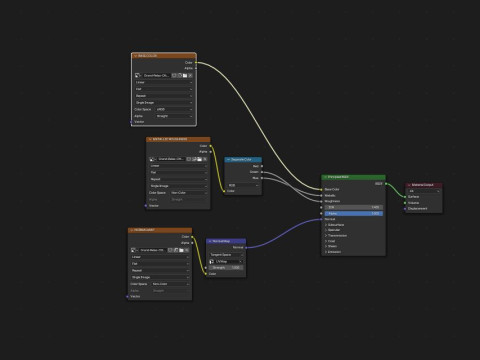Click Color output socket of Base Color texture node

click(x=196, y=62)
